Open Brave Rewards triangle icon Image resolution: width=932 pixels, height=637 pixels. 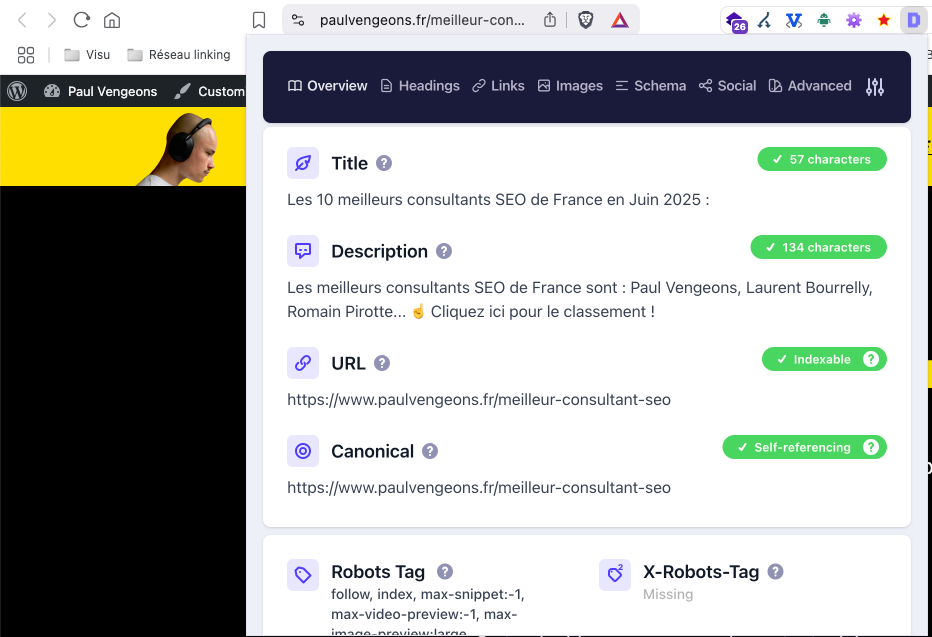click(x=619, y=20)
